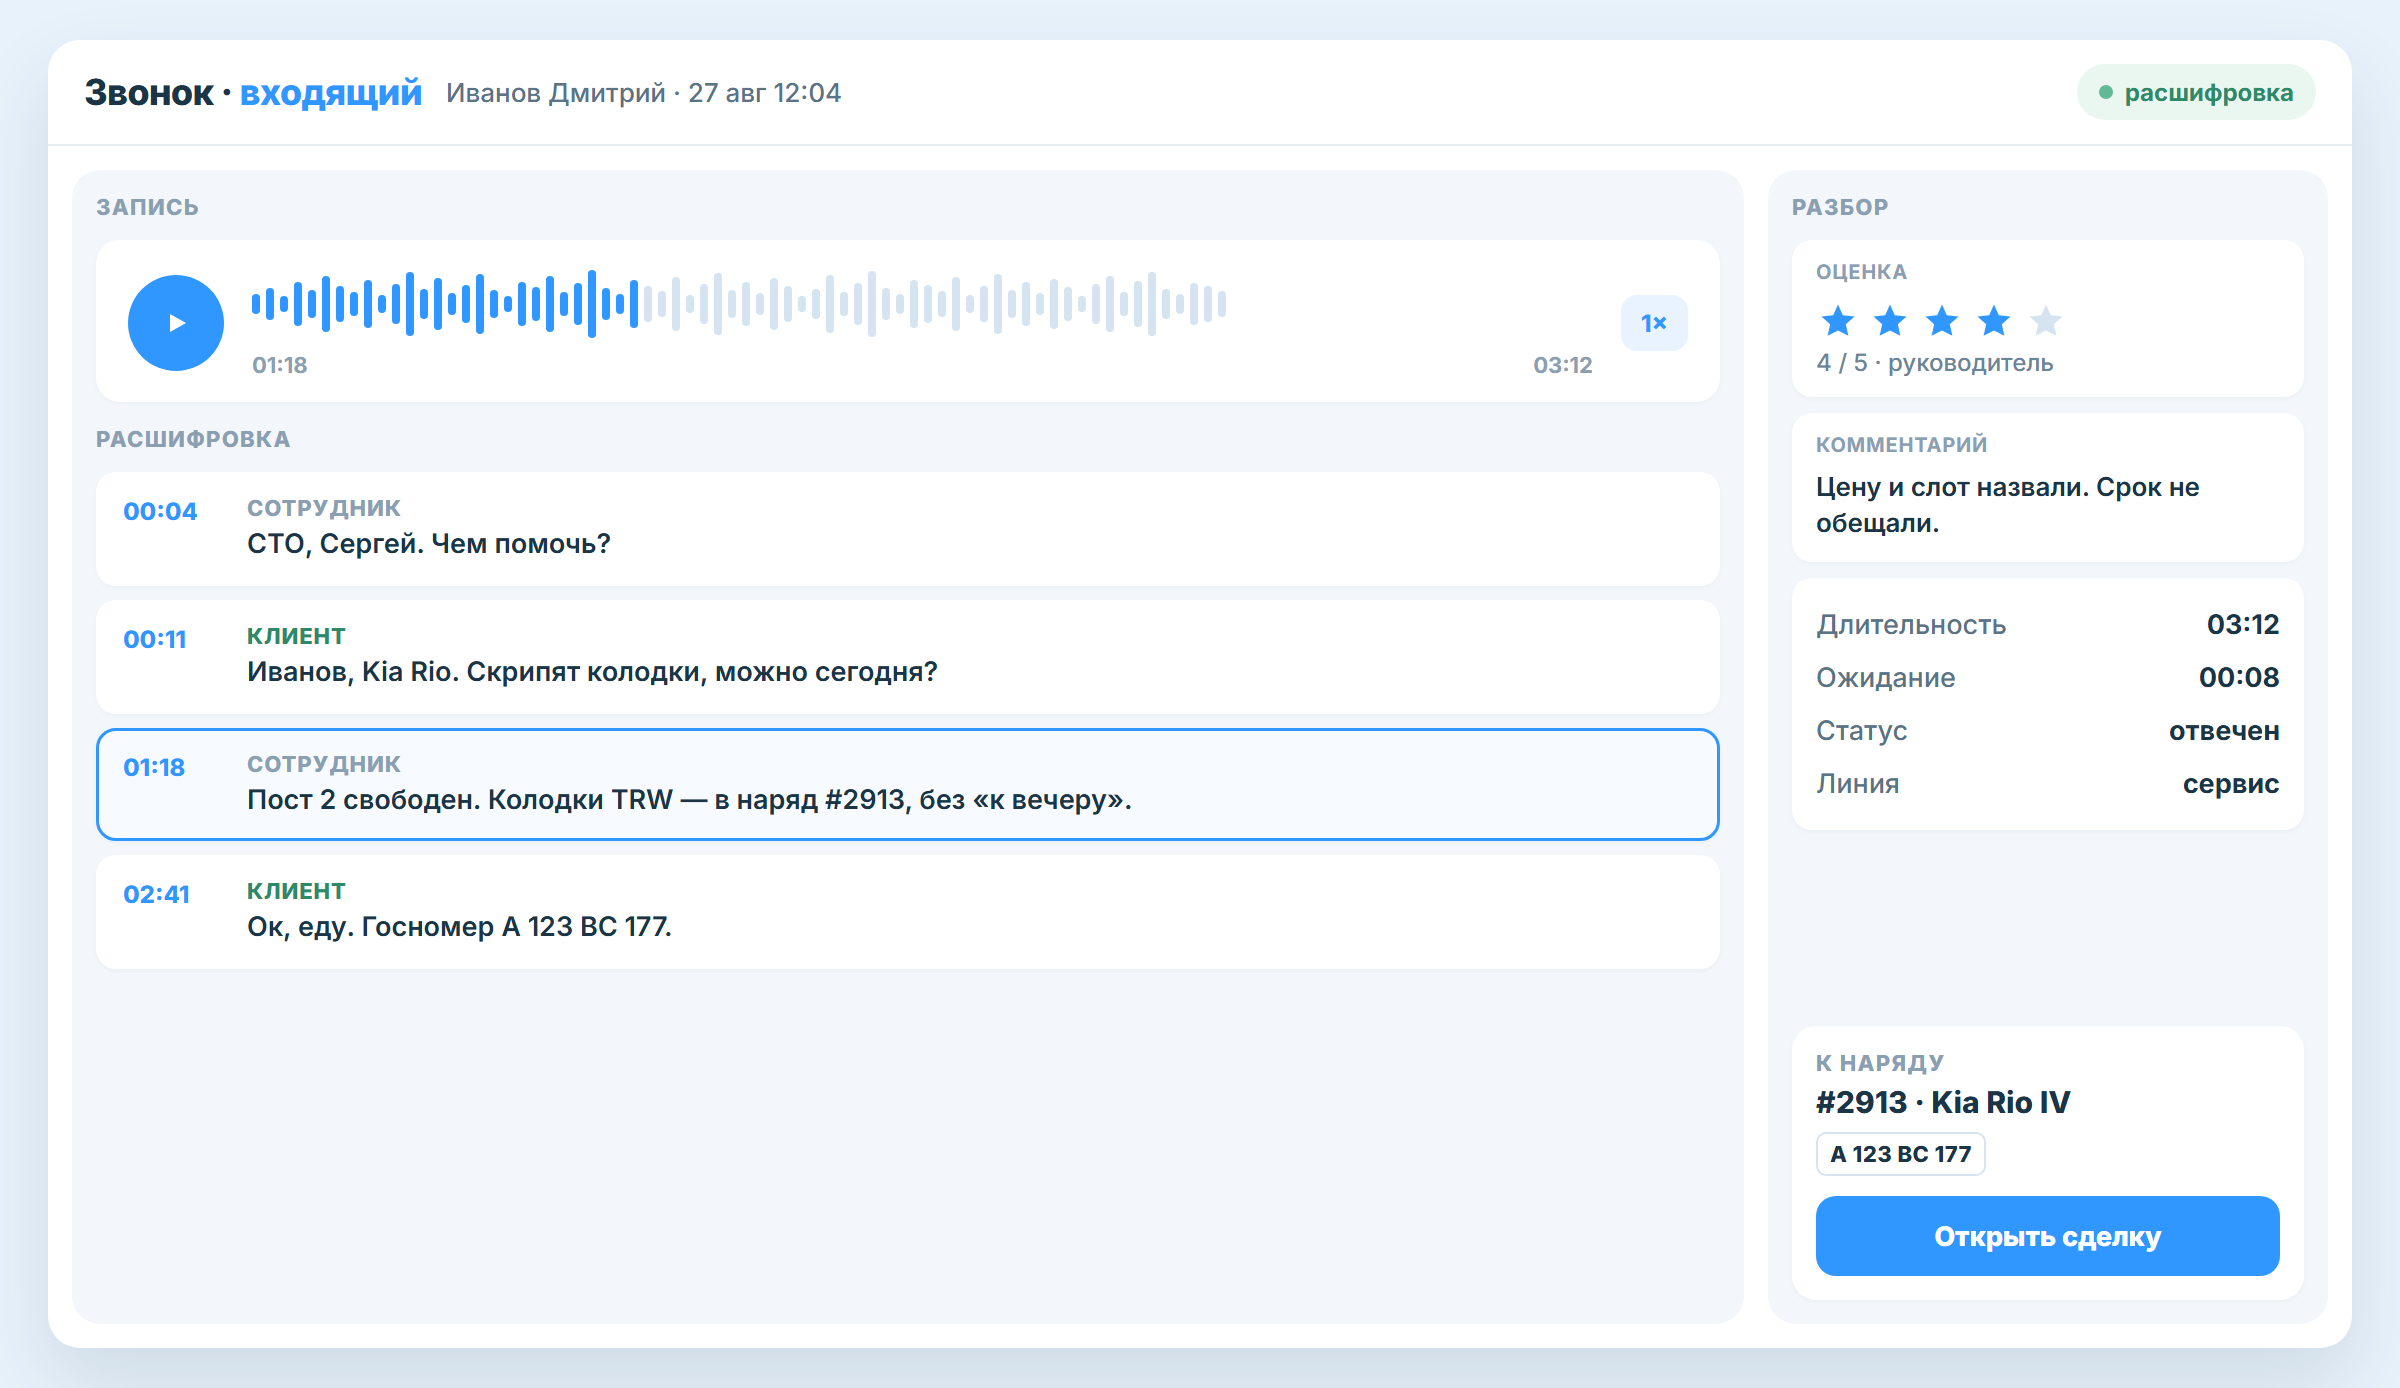Click the Статус value отвечен
Viewport: 2400px width, 1388px height.
pos(2224,731)
